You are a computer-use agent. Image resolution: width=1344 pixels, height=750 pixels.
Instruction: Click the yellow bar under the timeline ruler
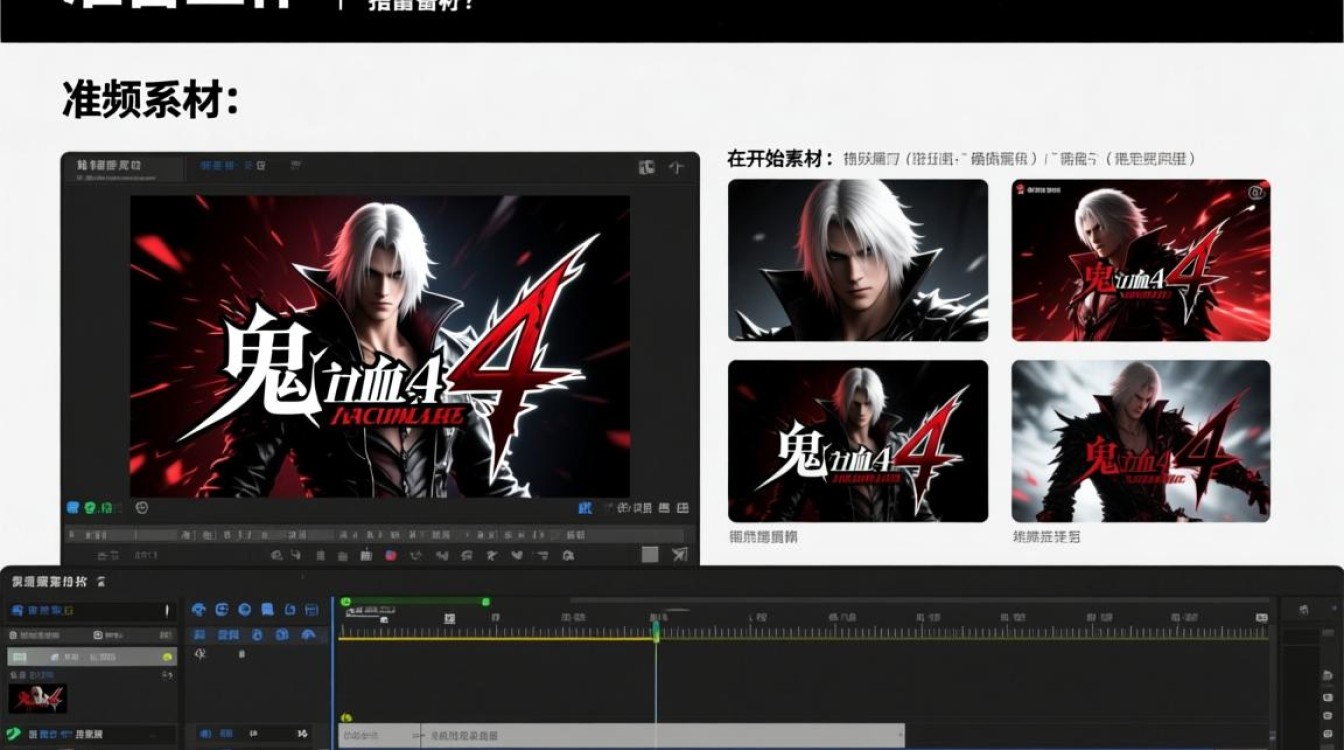click(x=497, y=639)
